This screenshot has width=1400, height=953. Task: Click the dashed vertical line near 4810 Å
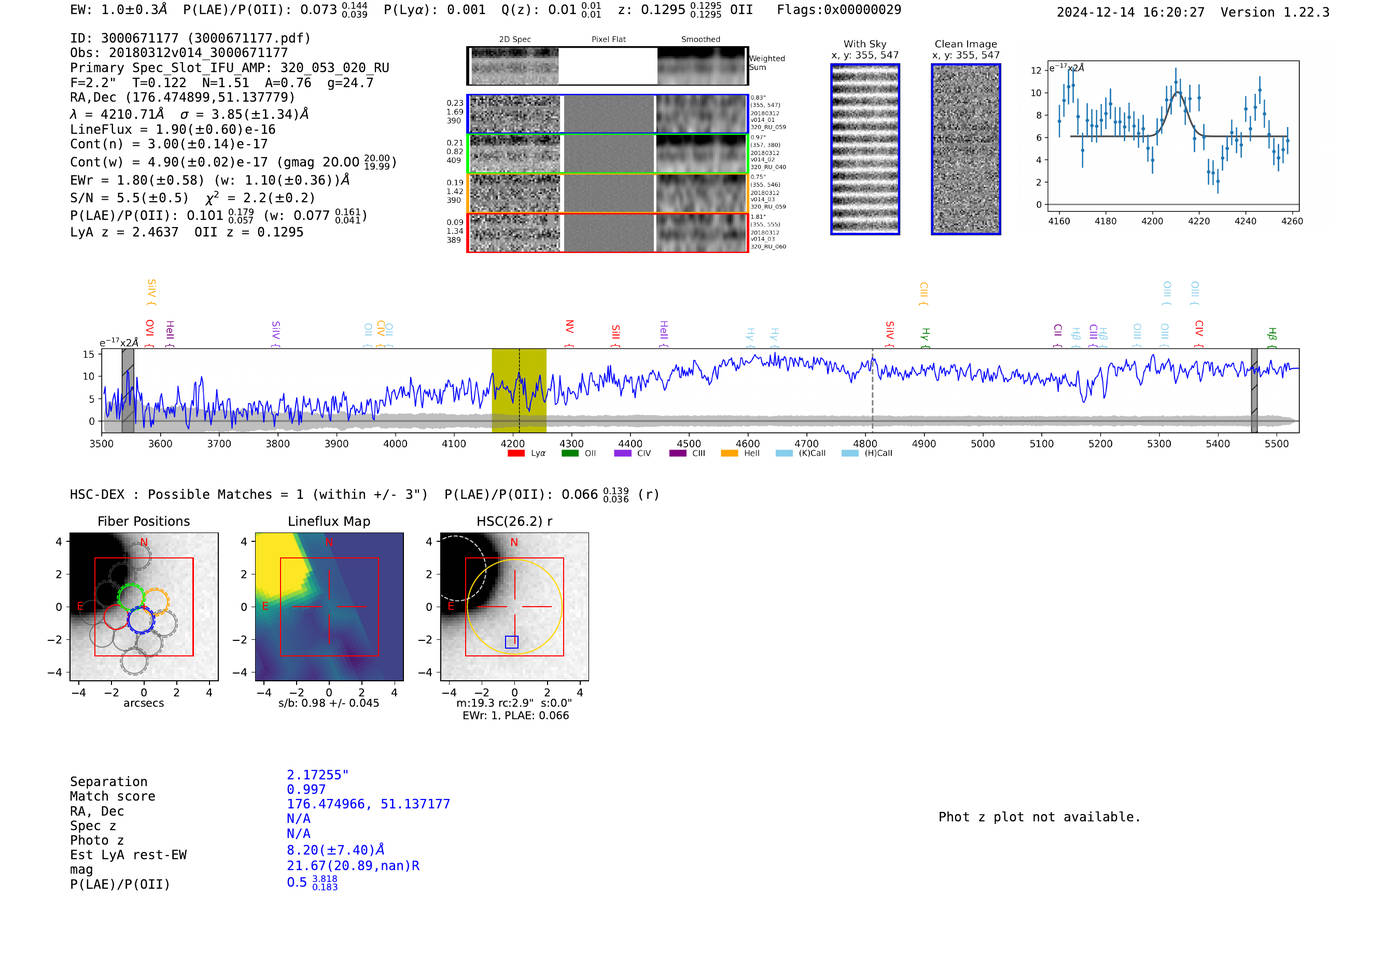[873, 391]
